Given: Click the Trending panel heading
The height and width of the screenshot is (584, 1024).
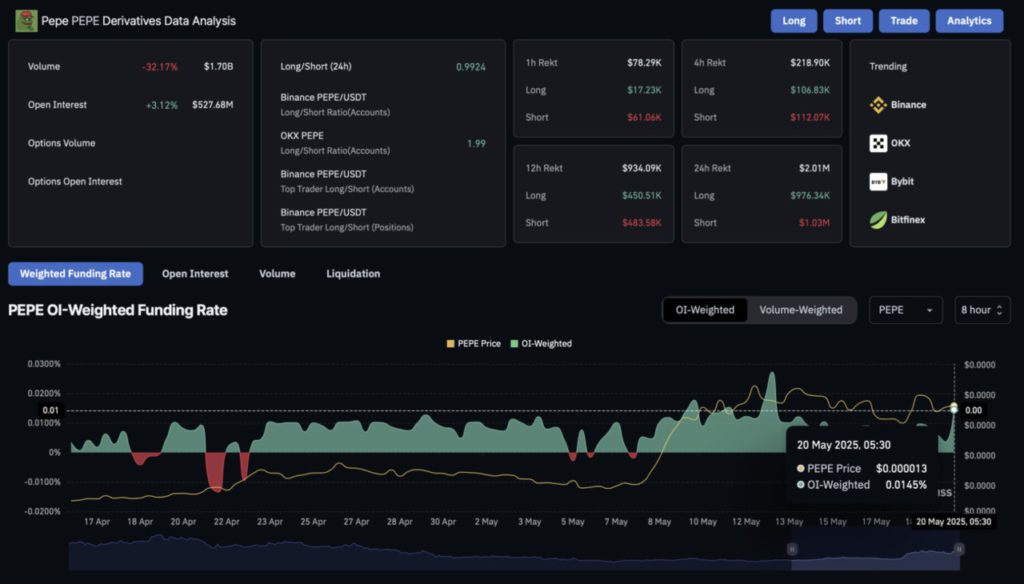Looking at the screenshot, I should 888,67.
